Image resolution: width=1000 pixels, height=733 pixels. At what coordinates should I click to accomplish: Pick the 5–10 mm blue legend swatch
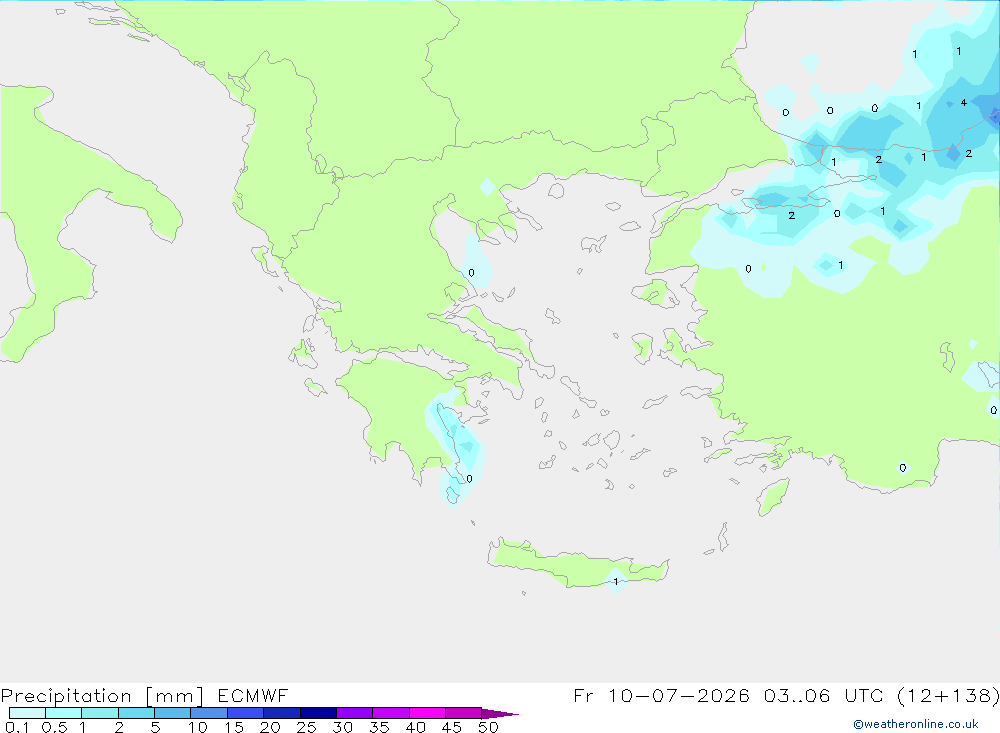click(x=172, y=713)
